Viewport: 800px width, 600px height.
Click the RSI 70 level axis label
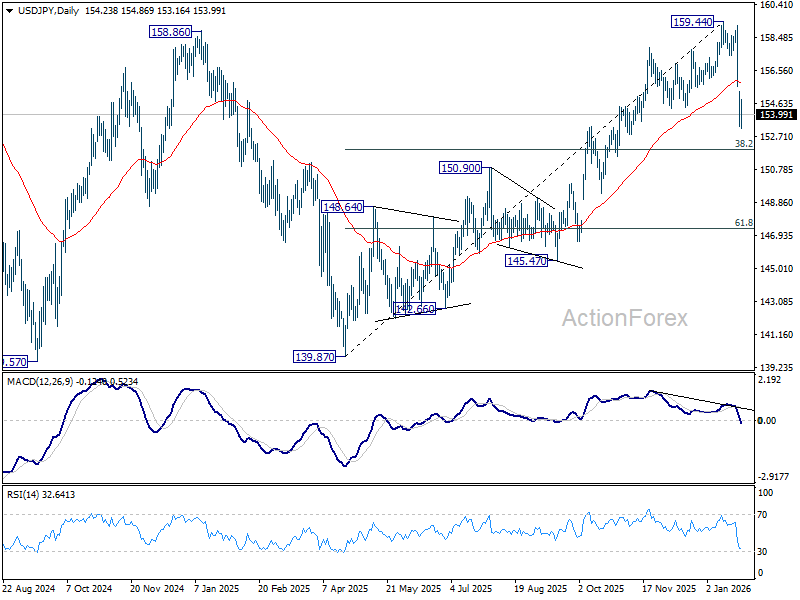coord(762,515)
